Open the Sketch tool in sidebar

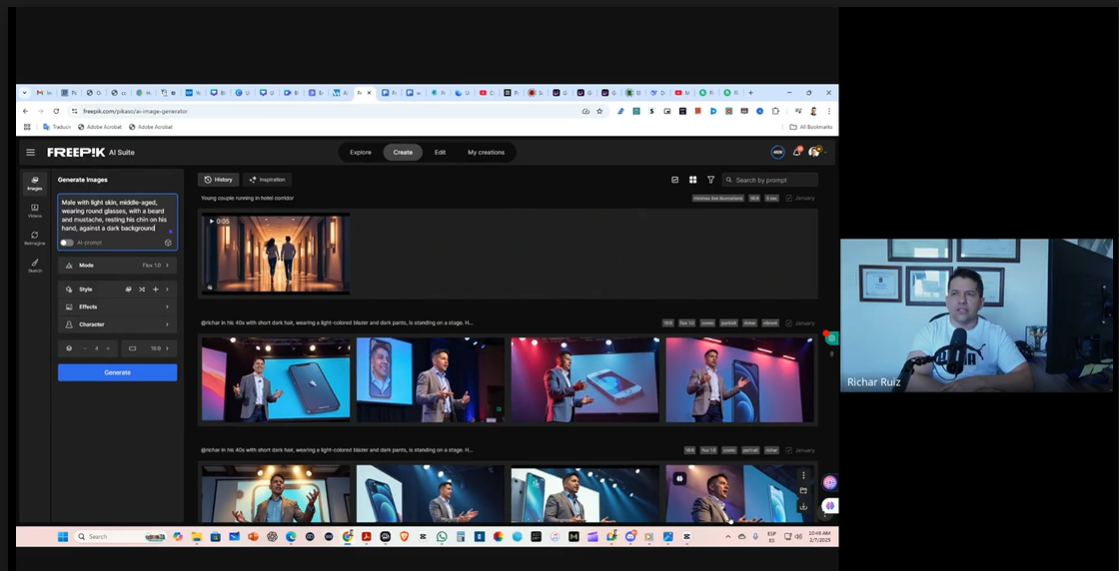pos(35,265)
